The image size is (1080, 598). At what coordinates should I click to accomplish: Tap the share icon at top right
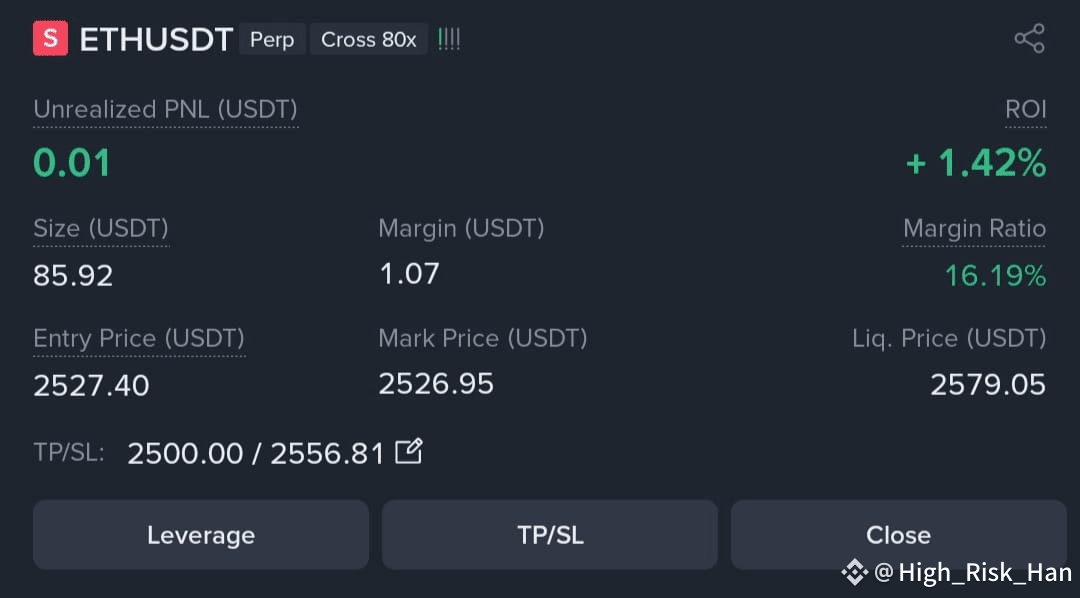tap(1030, 39)
